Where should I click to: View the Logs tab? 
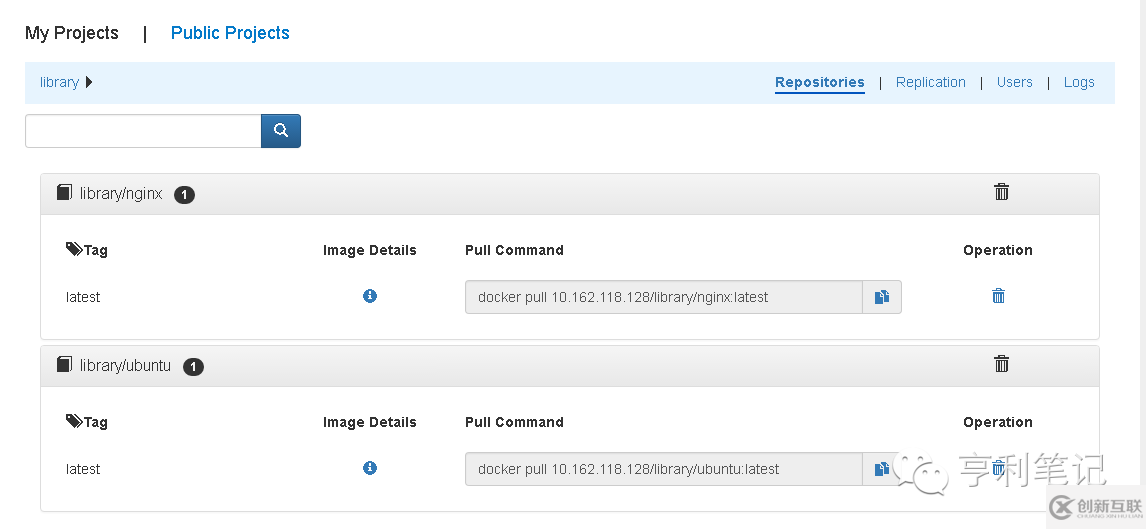click(1079, 82)
